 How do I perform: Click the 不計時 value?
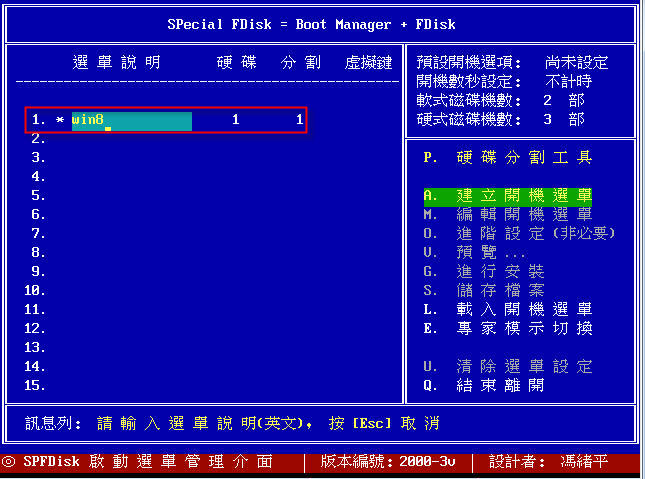pyautogui.click(x=568, y=81)
